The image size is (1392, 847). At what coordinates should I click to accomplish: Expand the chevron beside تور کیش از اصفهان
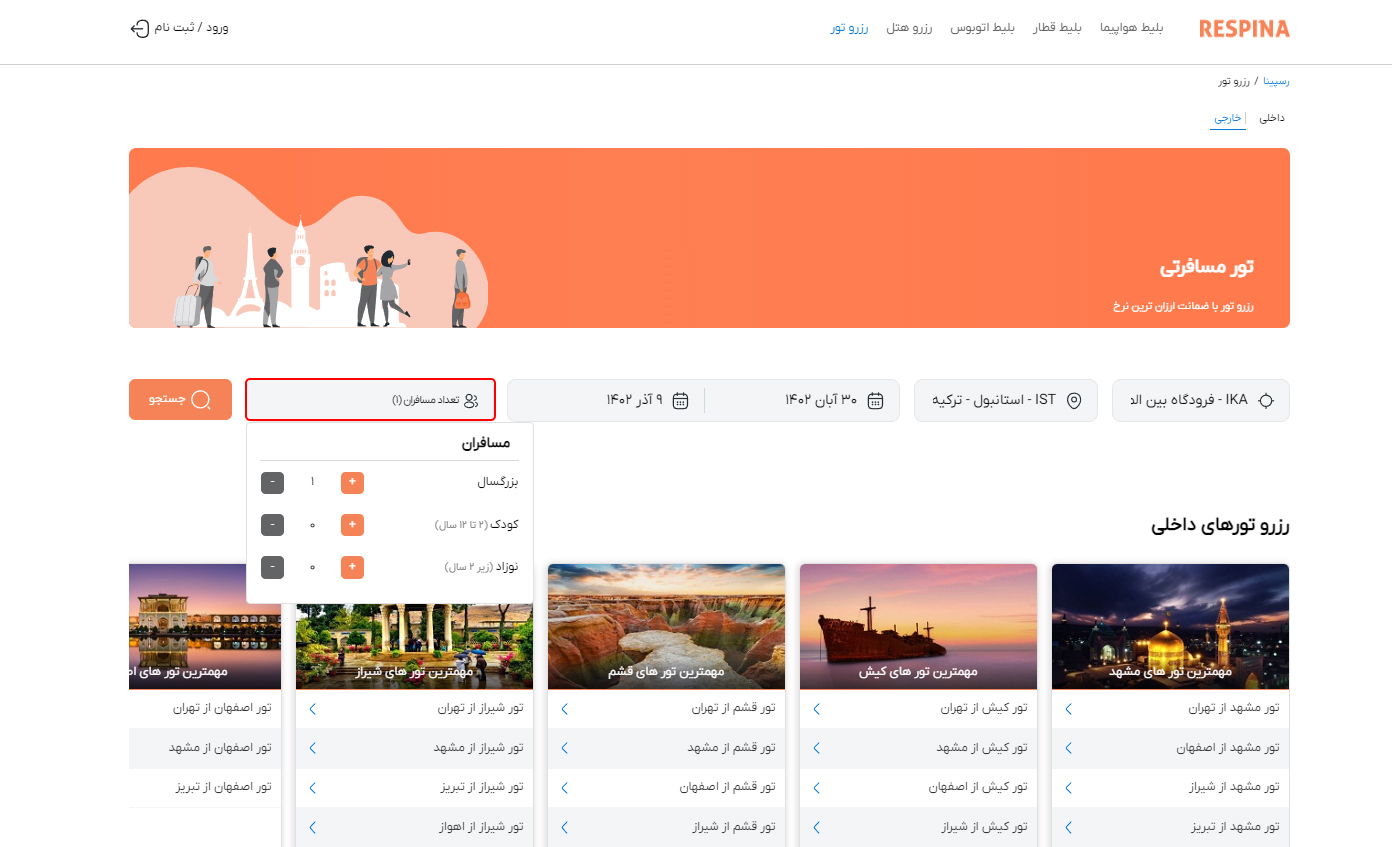pyautogui.click(x=816, y=787)
